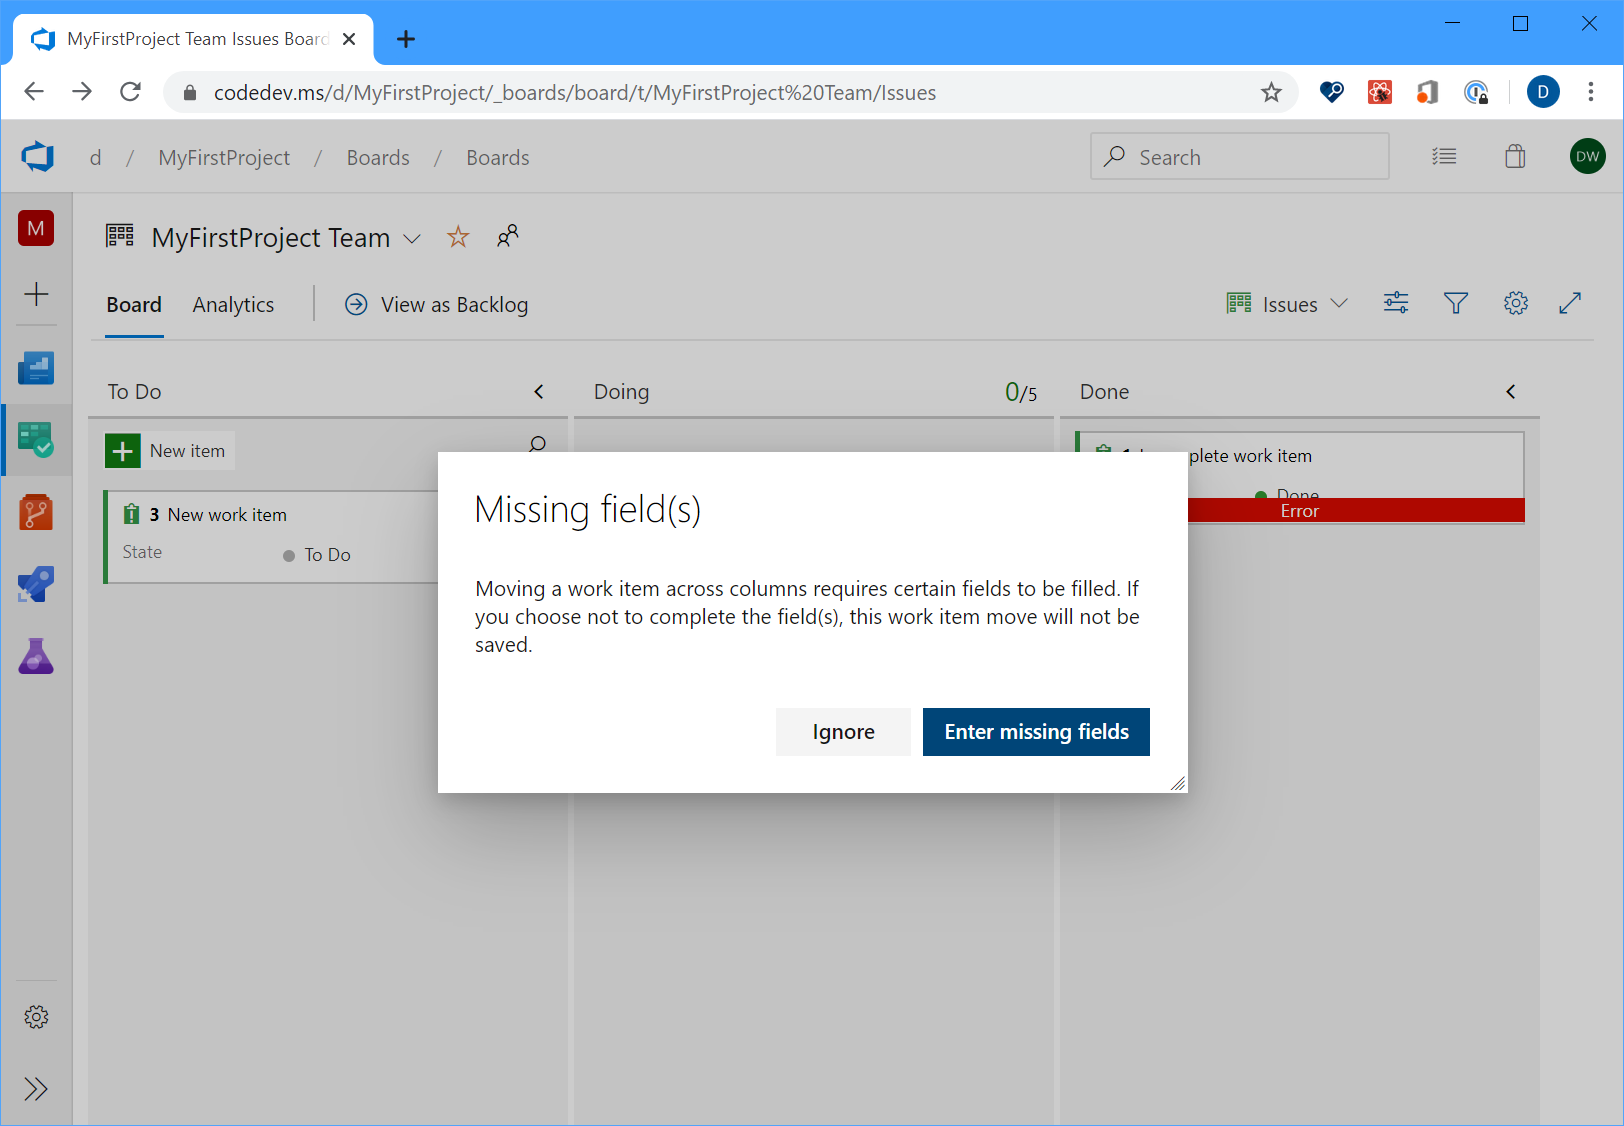
Task: Enter full-screen board mode
Action: point(1571,303)
